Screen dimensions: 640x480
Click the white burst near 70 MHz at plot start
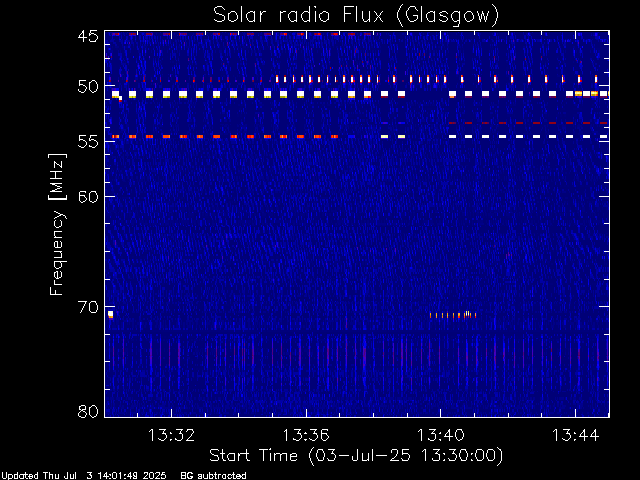point(110,314)
